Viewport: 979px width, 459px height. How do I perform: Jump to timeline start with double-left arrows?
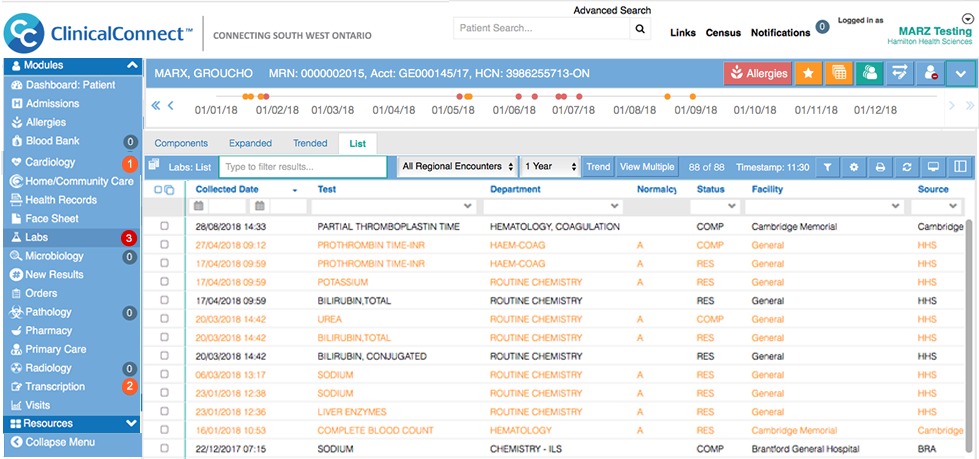click(156, 106)
